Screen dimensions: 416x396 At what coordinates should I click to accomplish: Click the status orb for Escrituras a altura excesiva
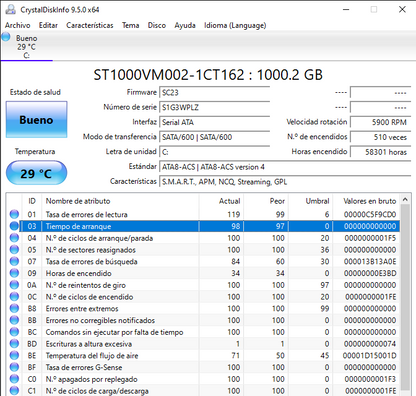14,344
